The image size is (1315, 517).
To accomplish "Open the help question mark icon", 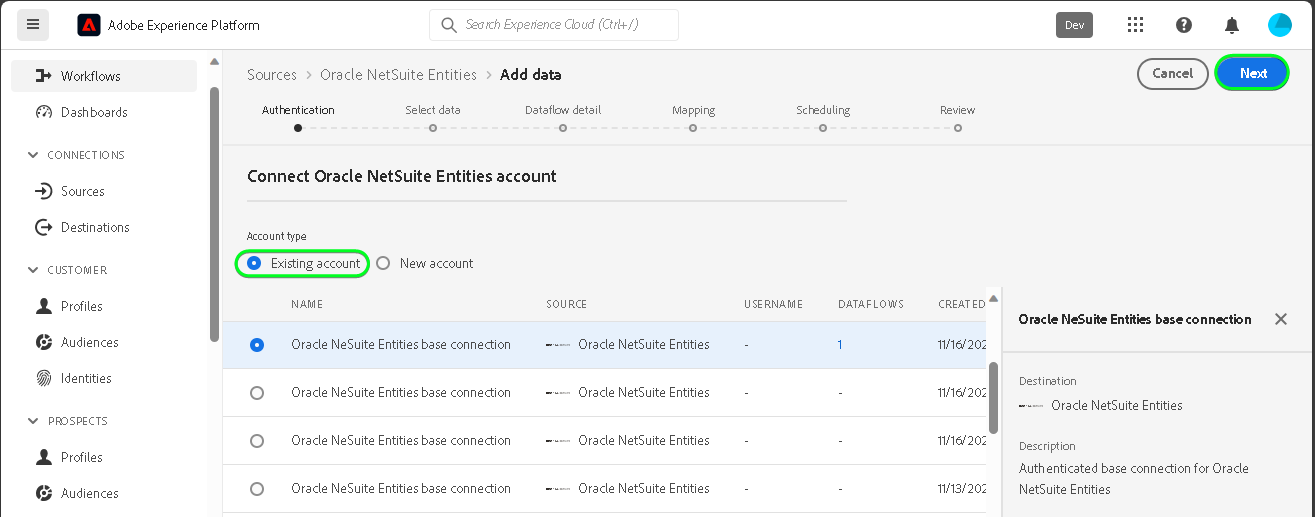I will pos(1184,25).
